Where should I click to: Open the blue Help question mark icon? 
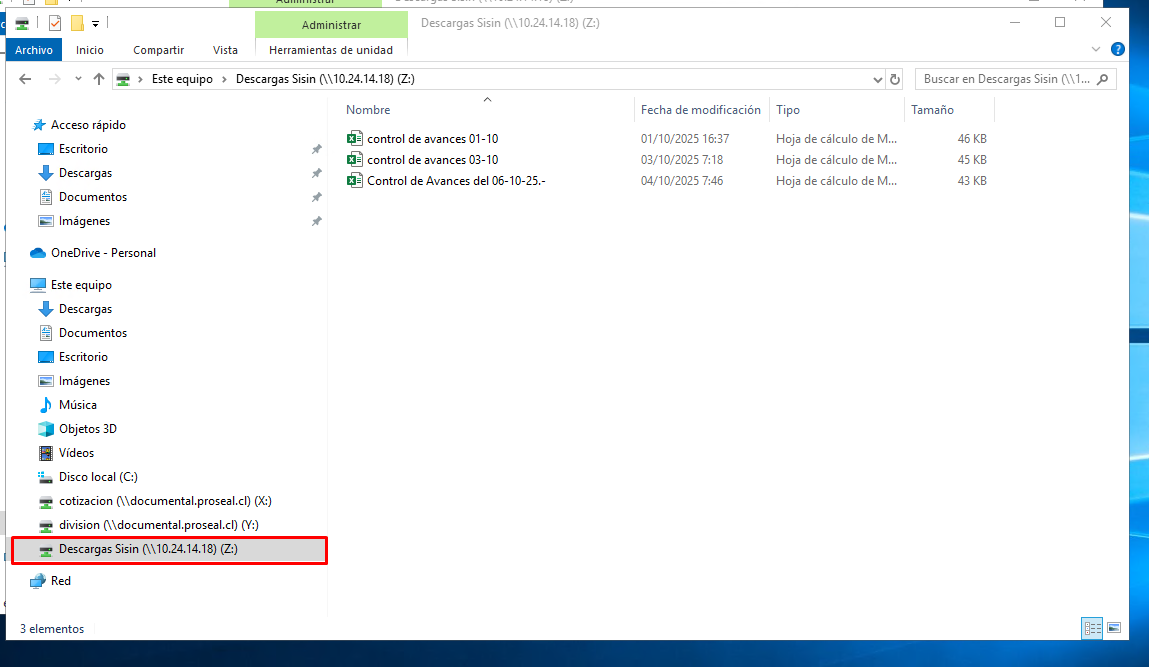pyautogui.click(x=1118, y=49)
